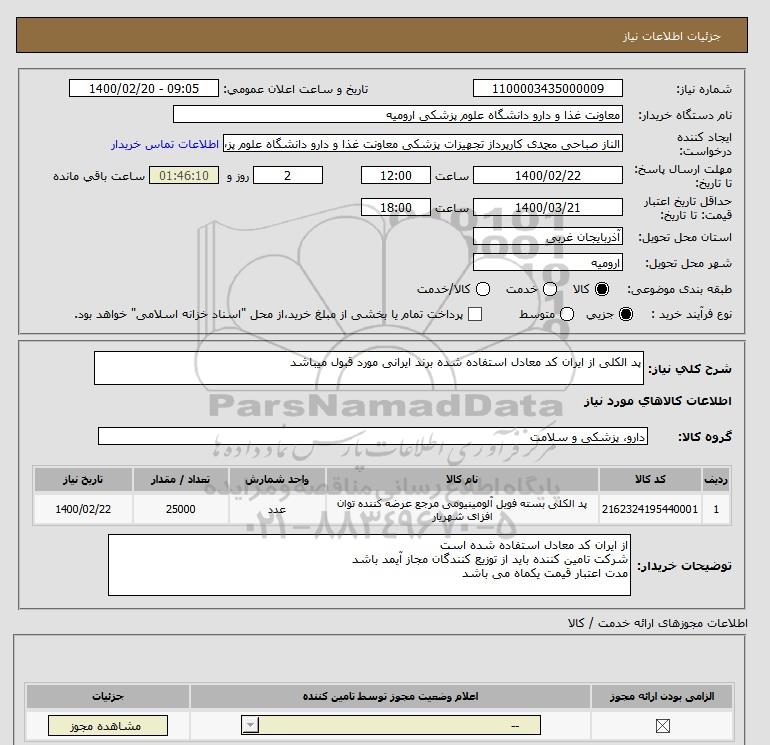Image resolution: width=770 pixels, height=745 pixels.
Task: Select the خدمت radio button
Action: click(x=550, y=289)
